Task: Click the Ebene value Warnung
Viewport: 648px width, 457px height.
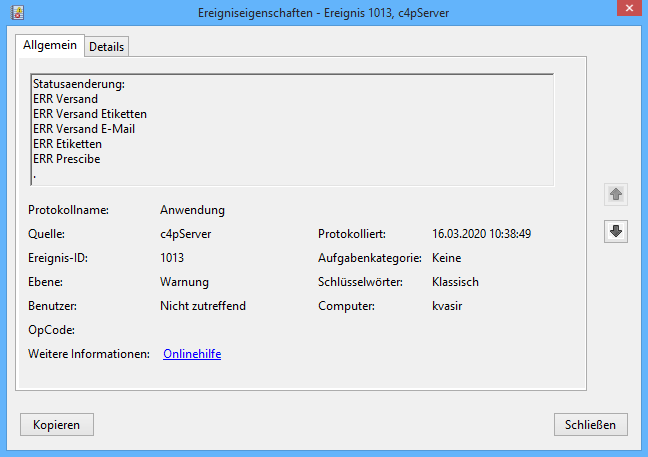Action: tap(184, 282)
